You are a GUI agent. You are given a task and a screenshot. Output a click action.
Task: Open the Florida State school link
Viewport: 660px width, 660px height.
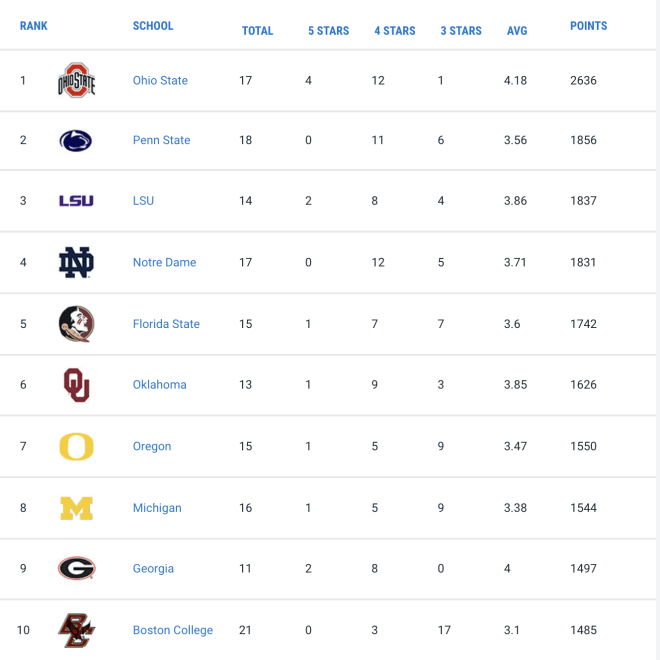(166, 324)
